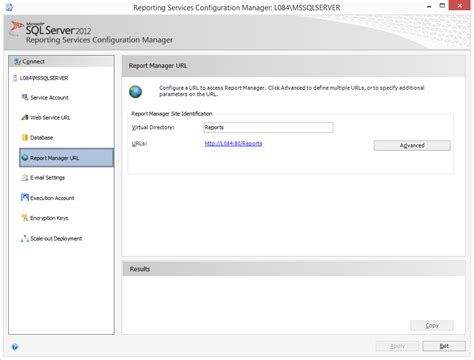Viewport: 474px width, 360px height.
Task: Click the Connect icon in sidebar
Action: point(17,61)
